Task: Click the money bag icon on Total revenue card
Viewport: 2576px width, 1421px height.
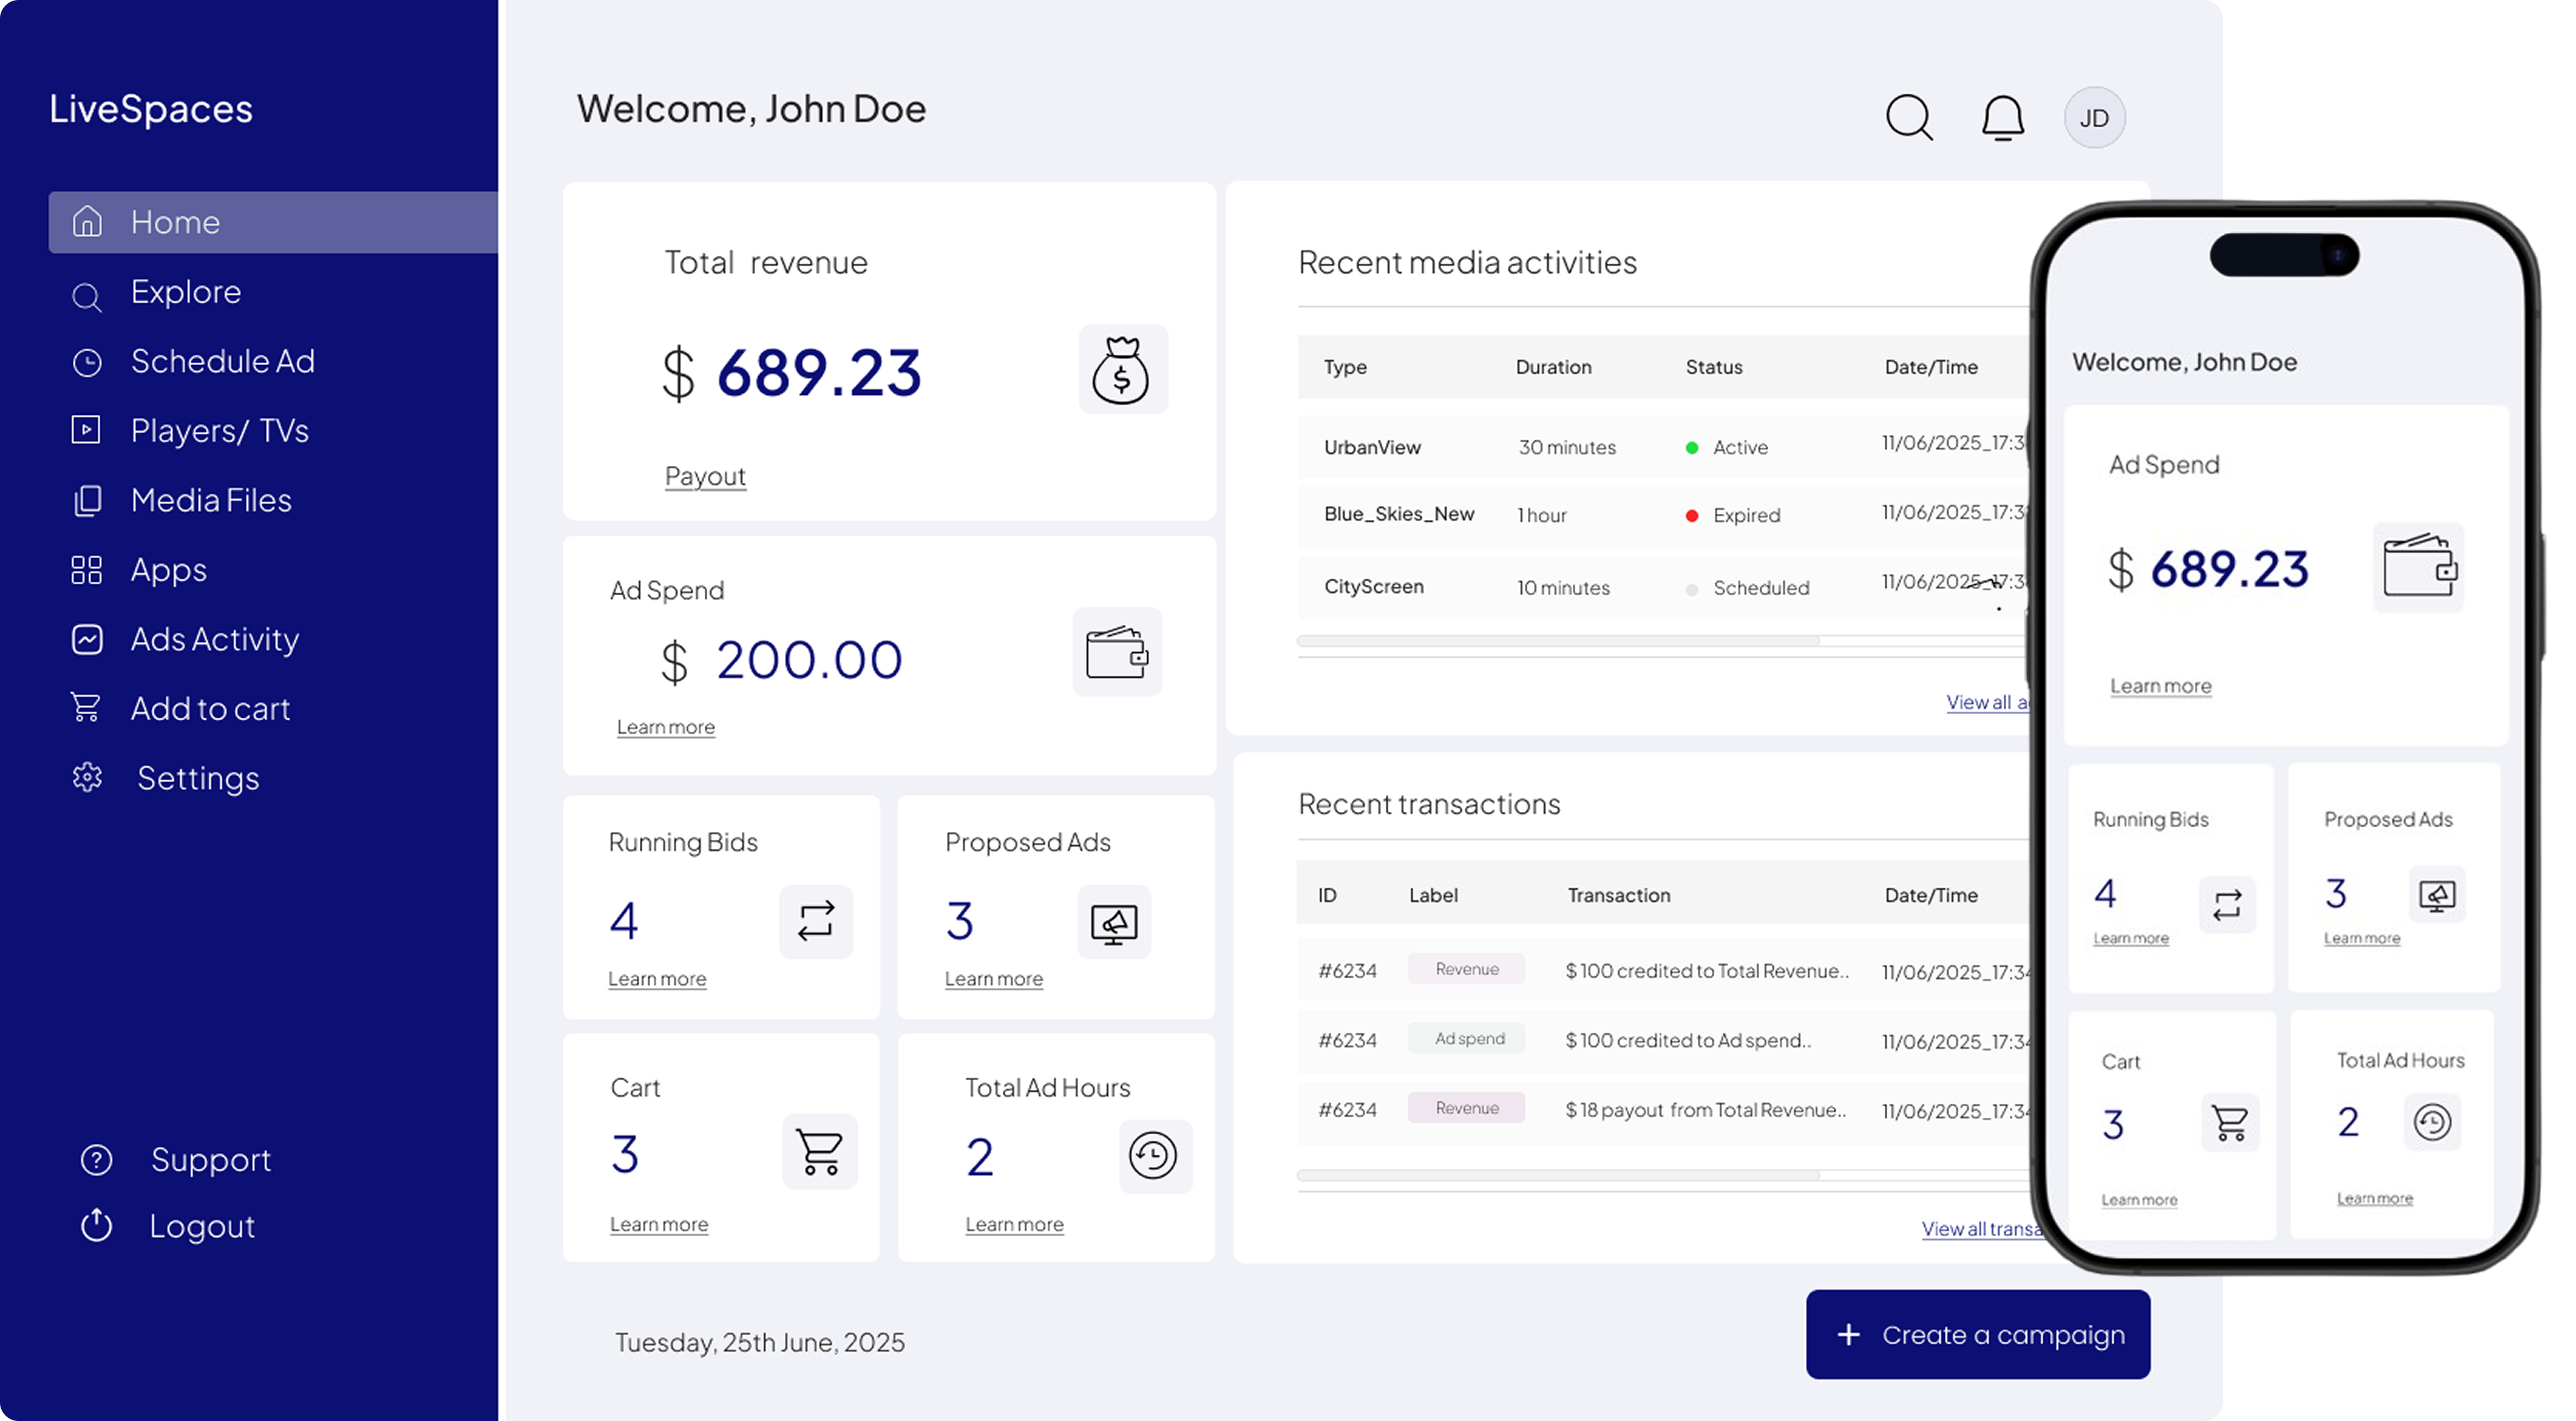Action: (1122, 369)
